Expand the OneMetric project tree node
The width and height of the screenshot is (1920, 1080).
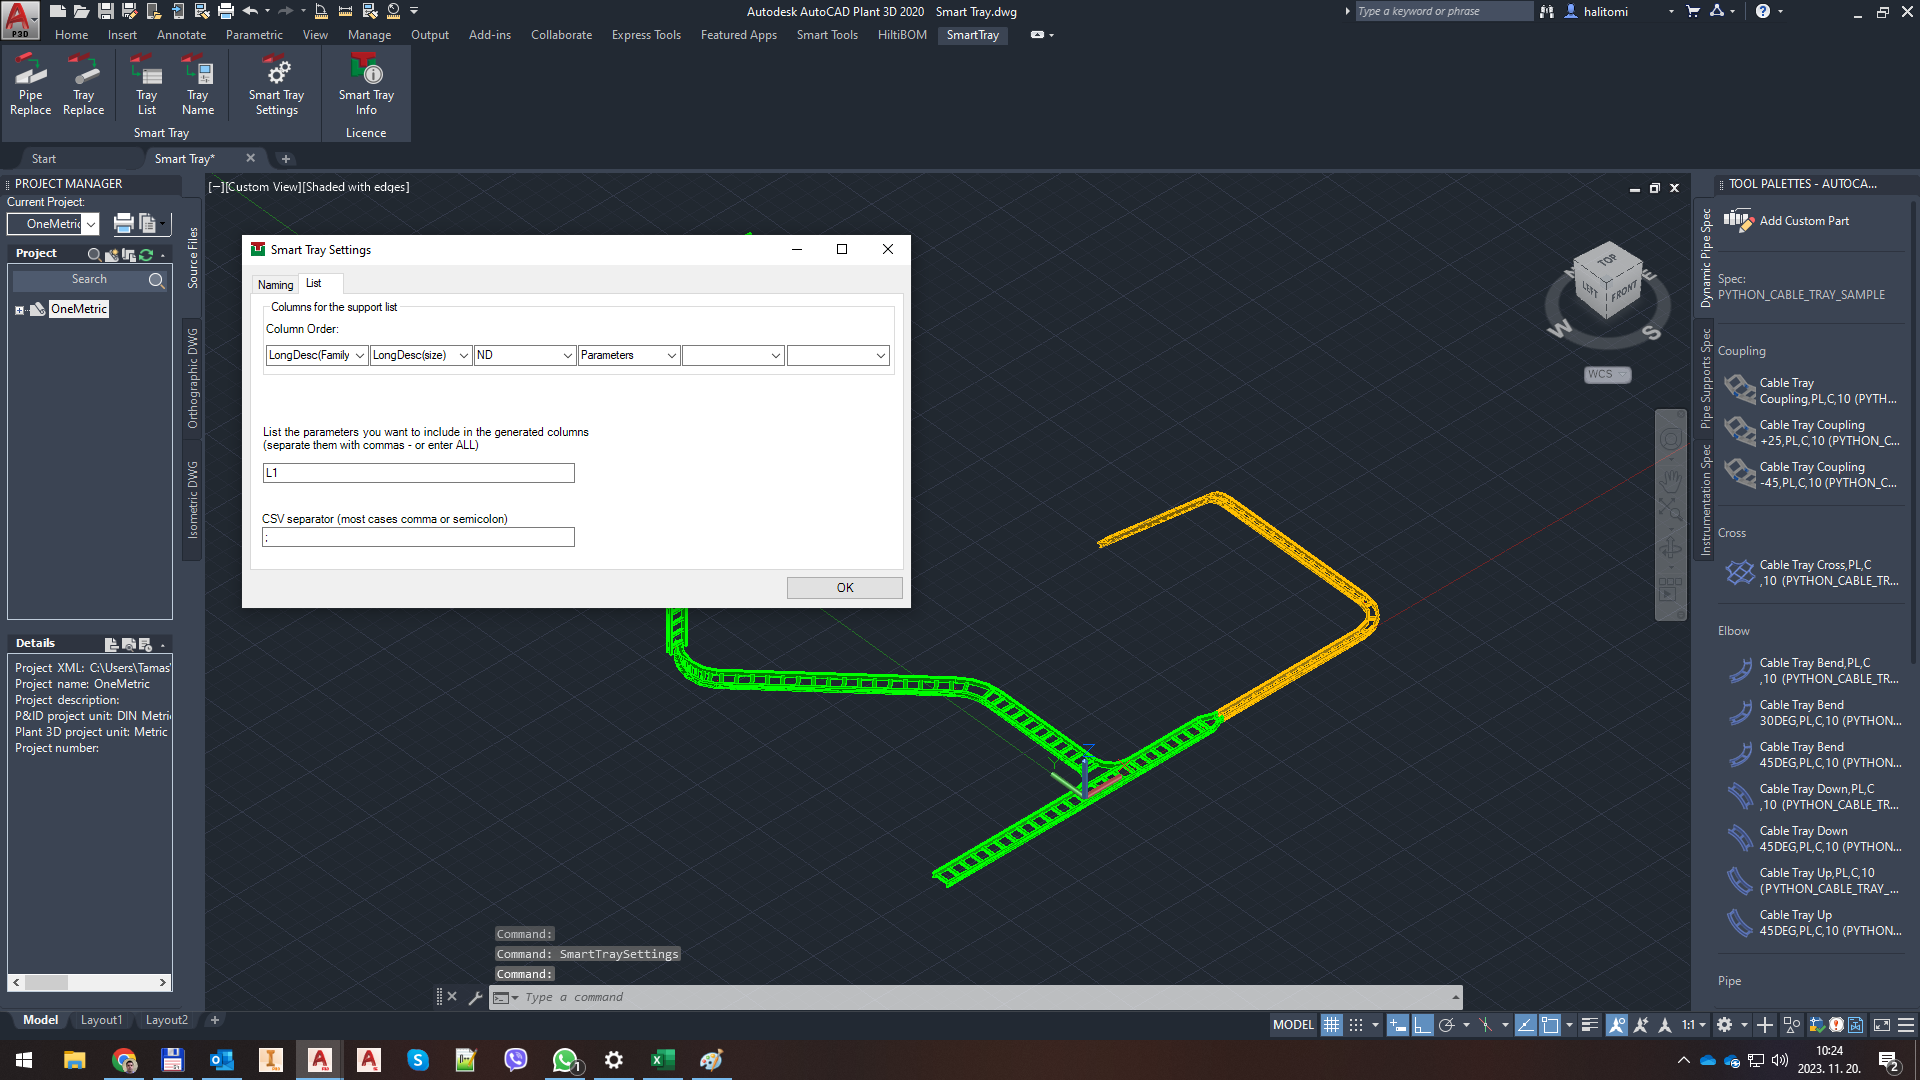click(x=19, y=310)
